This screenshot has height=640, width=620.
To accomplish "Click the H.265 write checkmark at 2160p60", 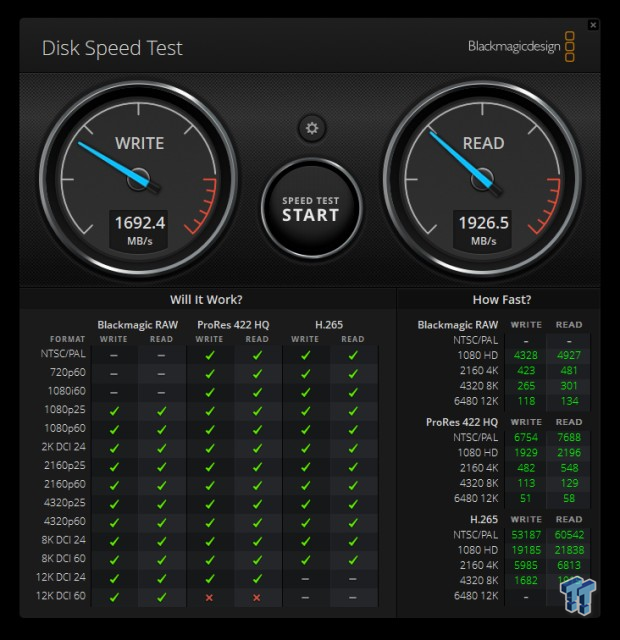I will click(305, 485).
